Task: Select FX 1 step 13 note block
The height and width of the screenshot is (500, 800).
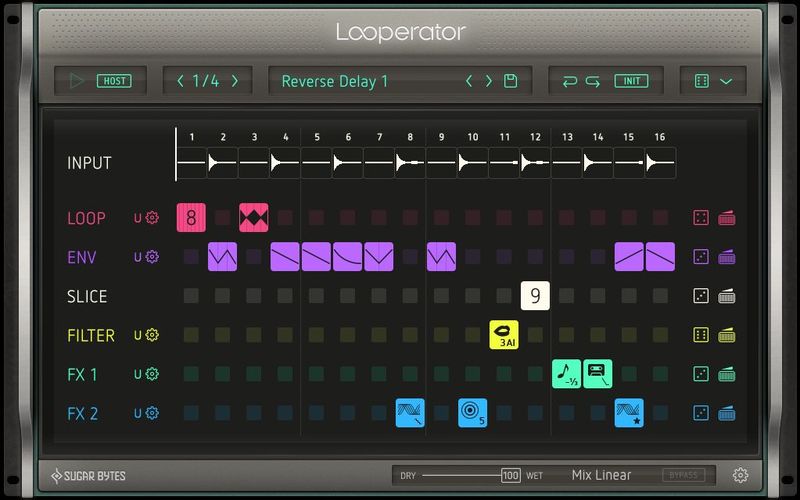Action: [566, 374]
